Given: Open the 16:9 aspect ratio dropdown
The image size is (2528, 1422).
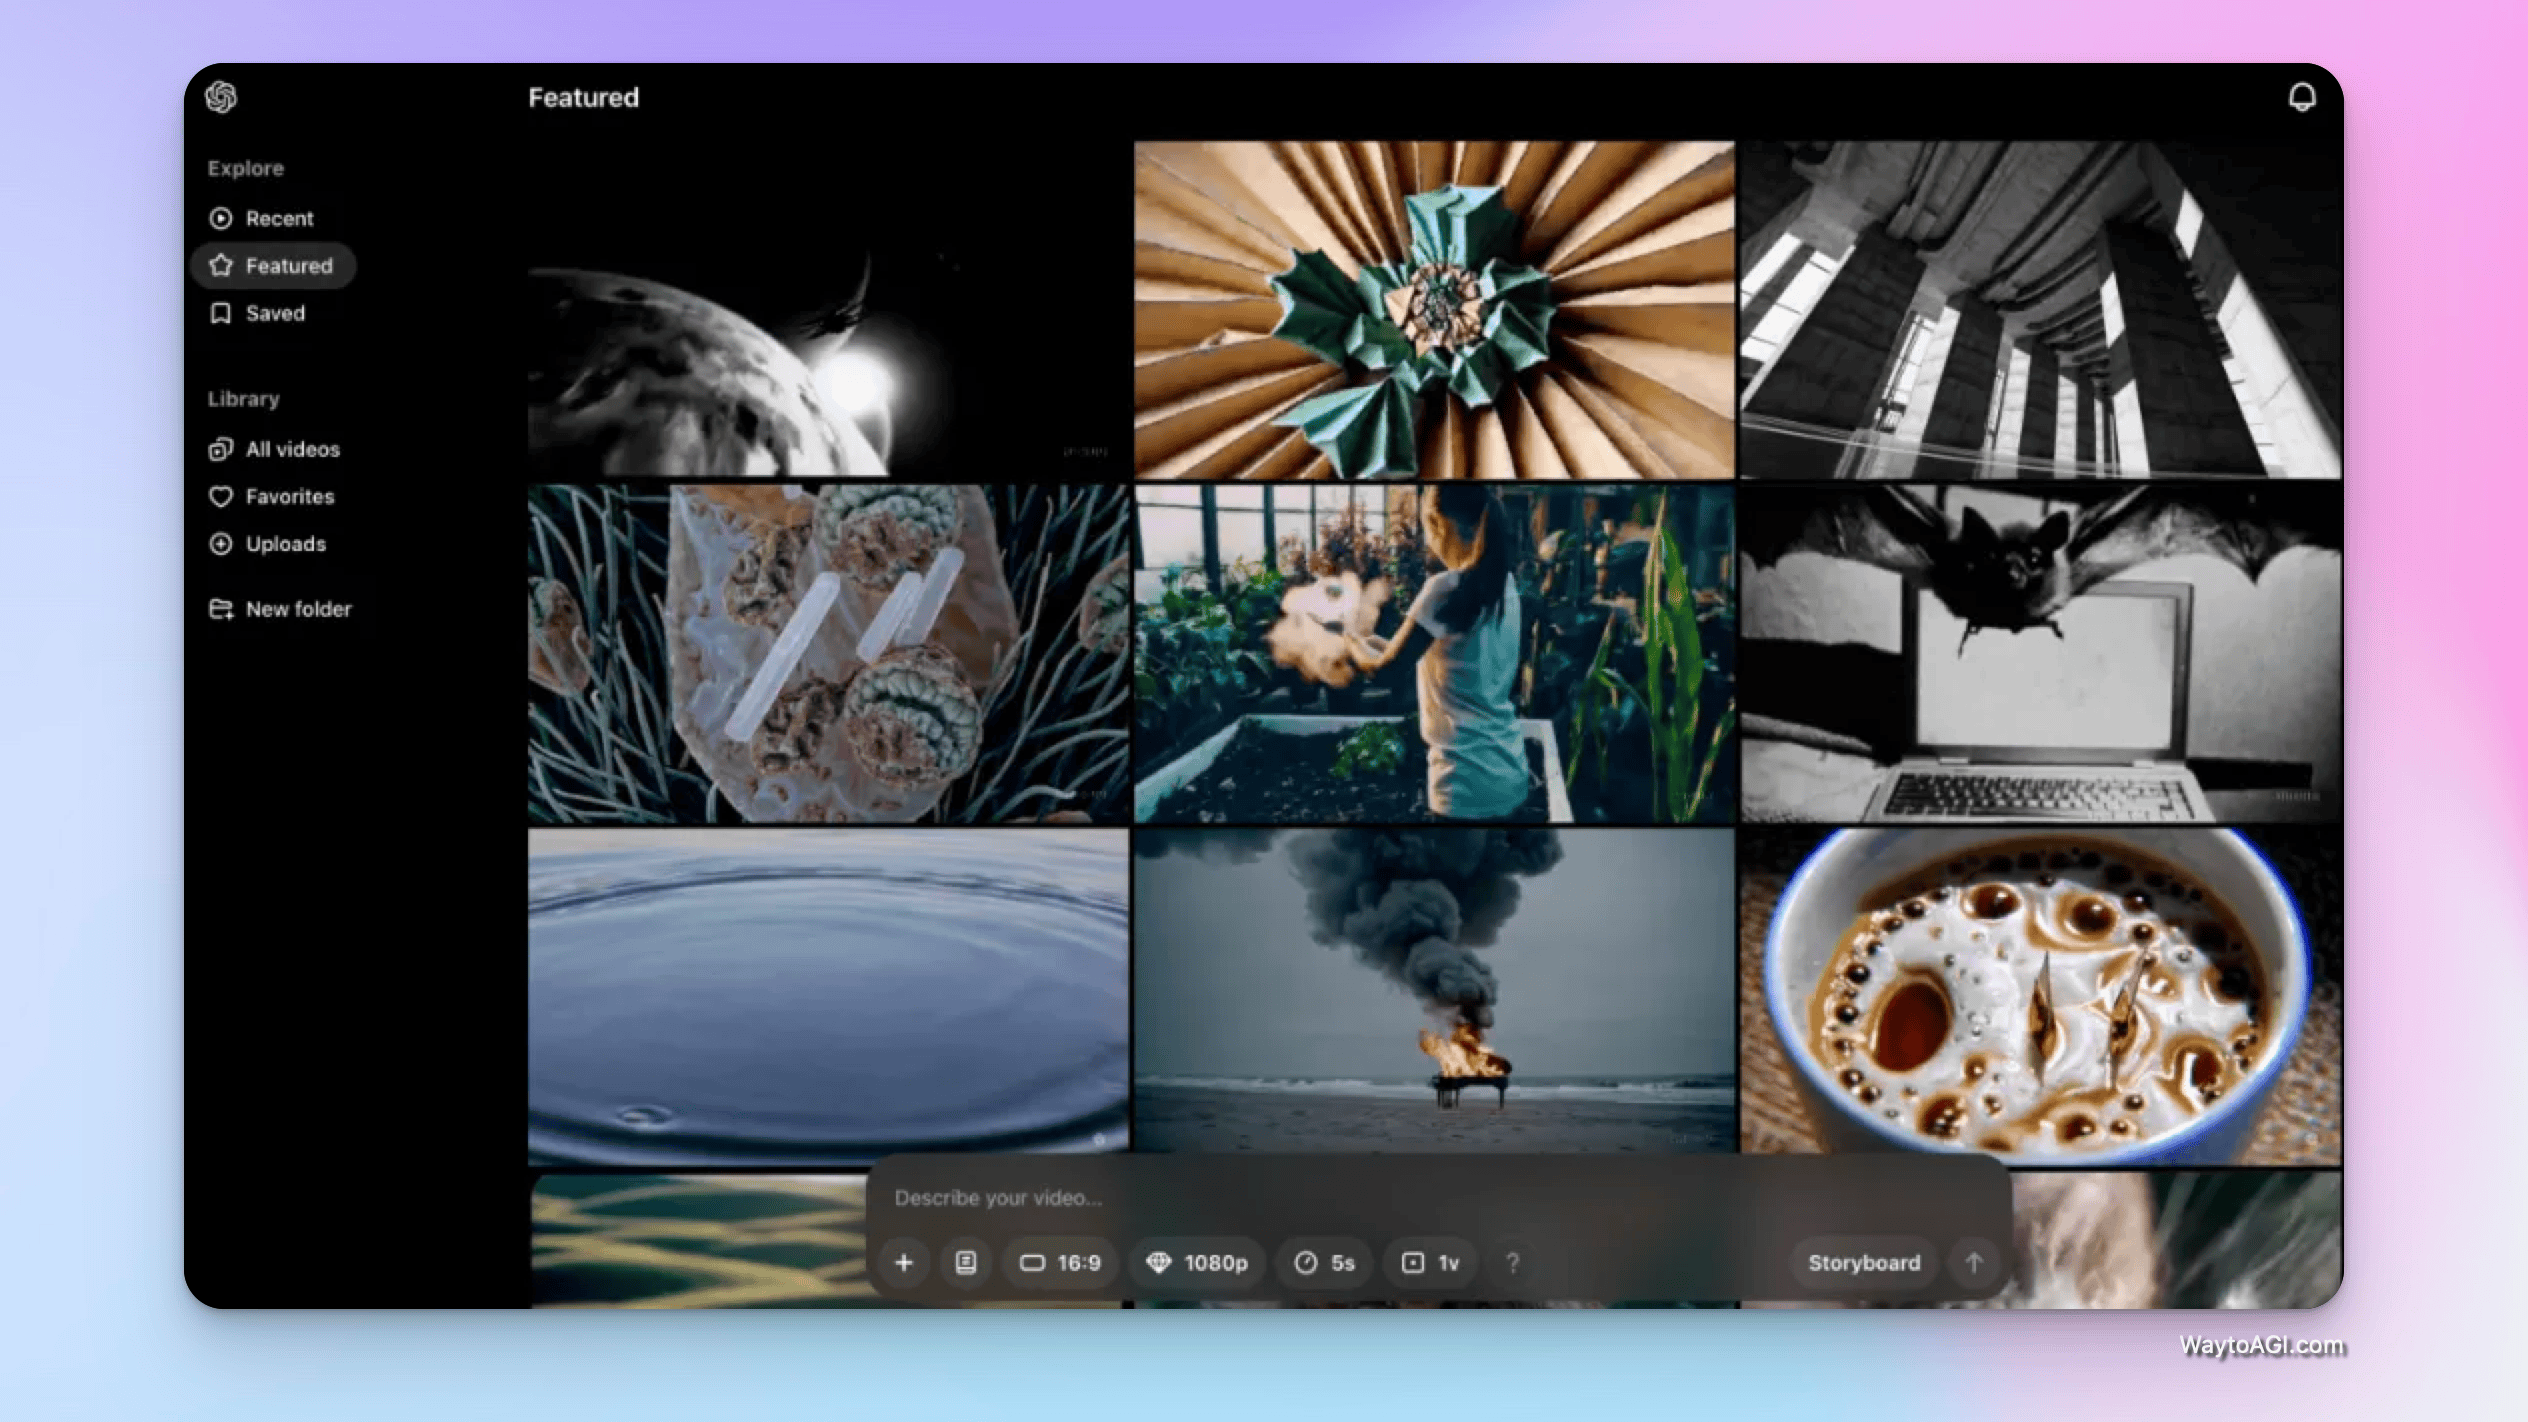Looking at the screenshot, I should 1061,1263.
